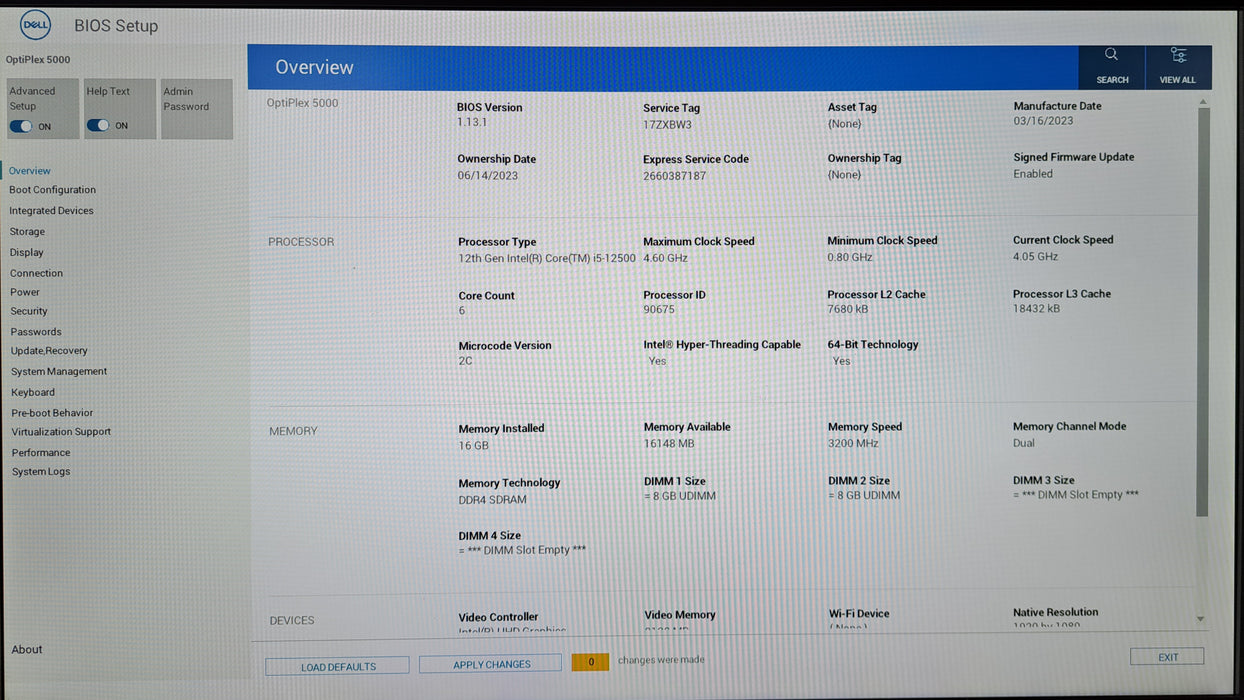Click the vertical scrollbar thumb
This screenshot has width=1244, height=700.
(1202, 312)
